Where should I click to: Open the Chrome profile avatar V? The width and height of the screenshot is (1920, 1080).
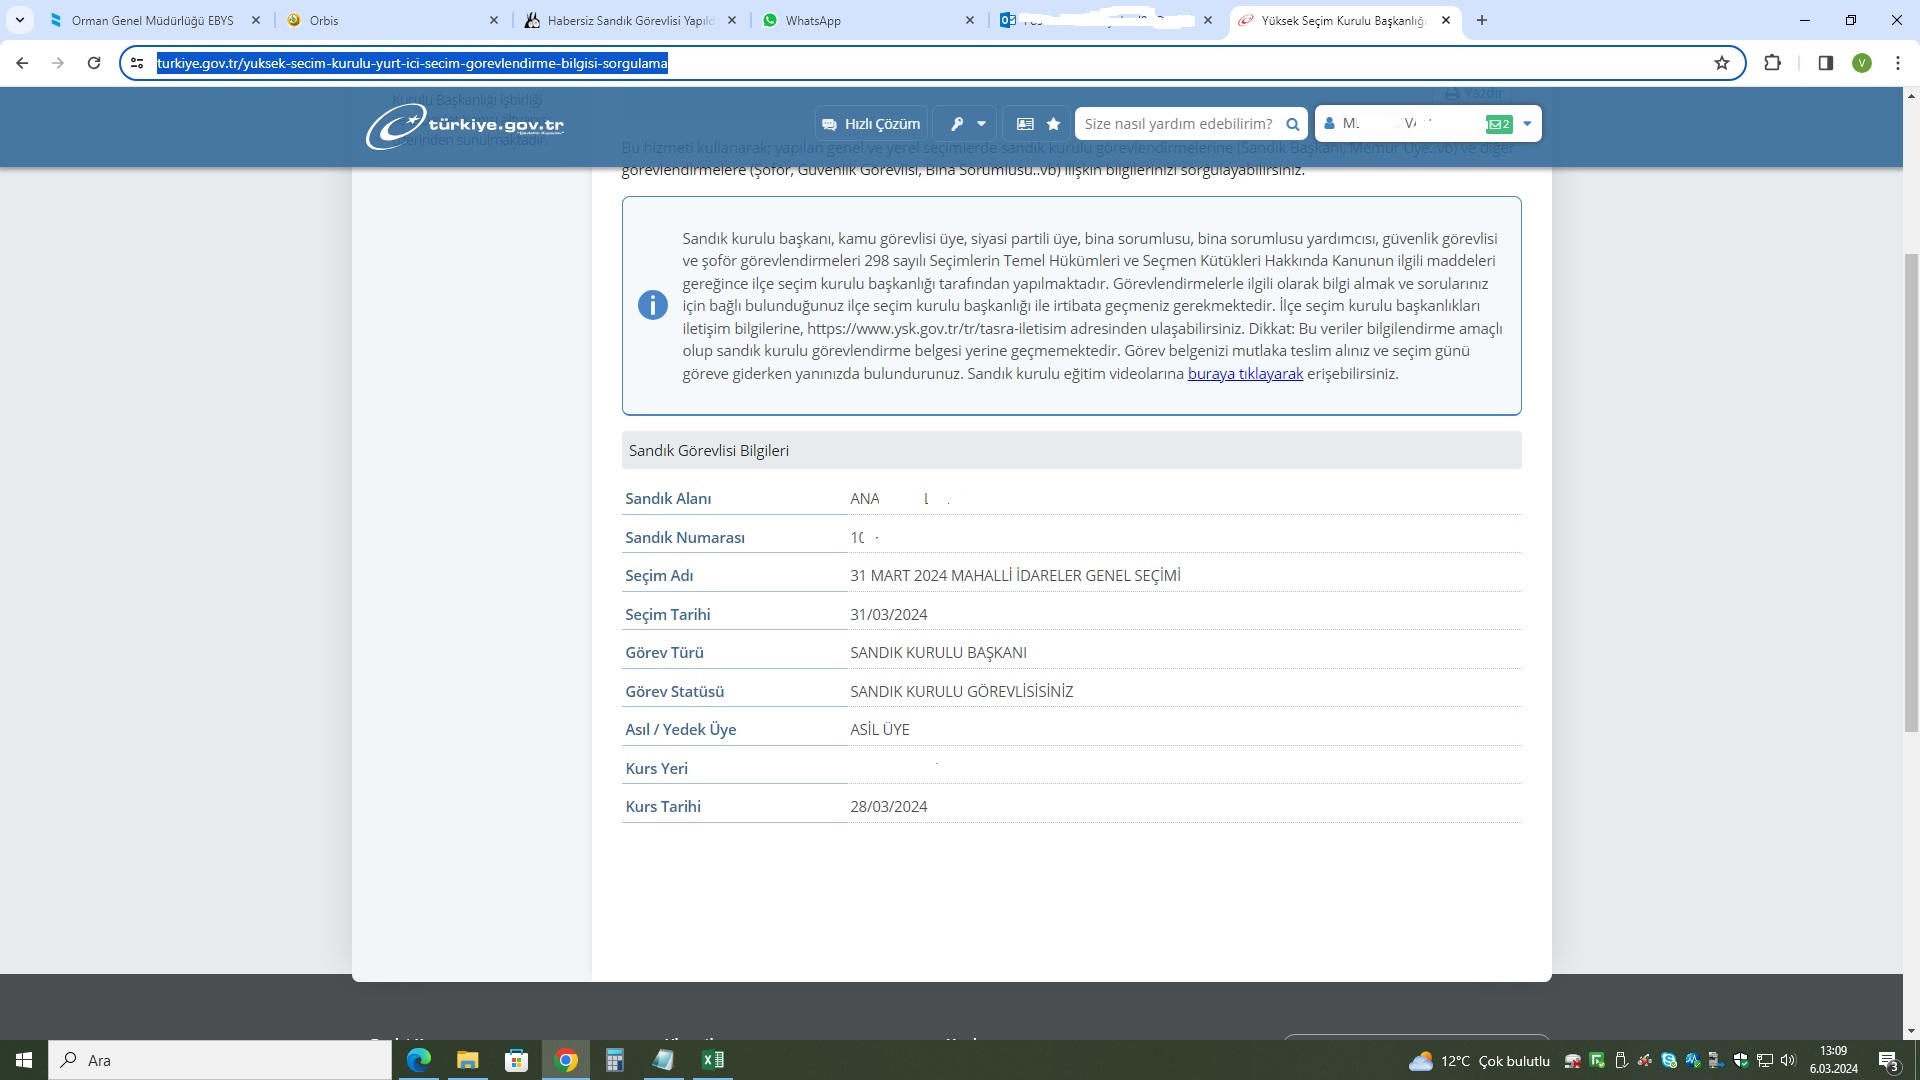(1861, 63)
